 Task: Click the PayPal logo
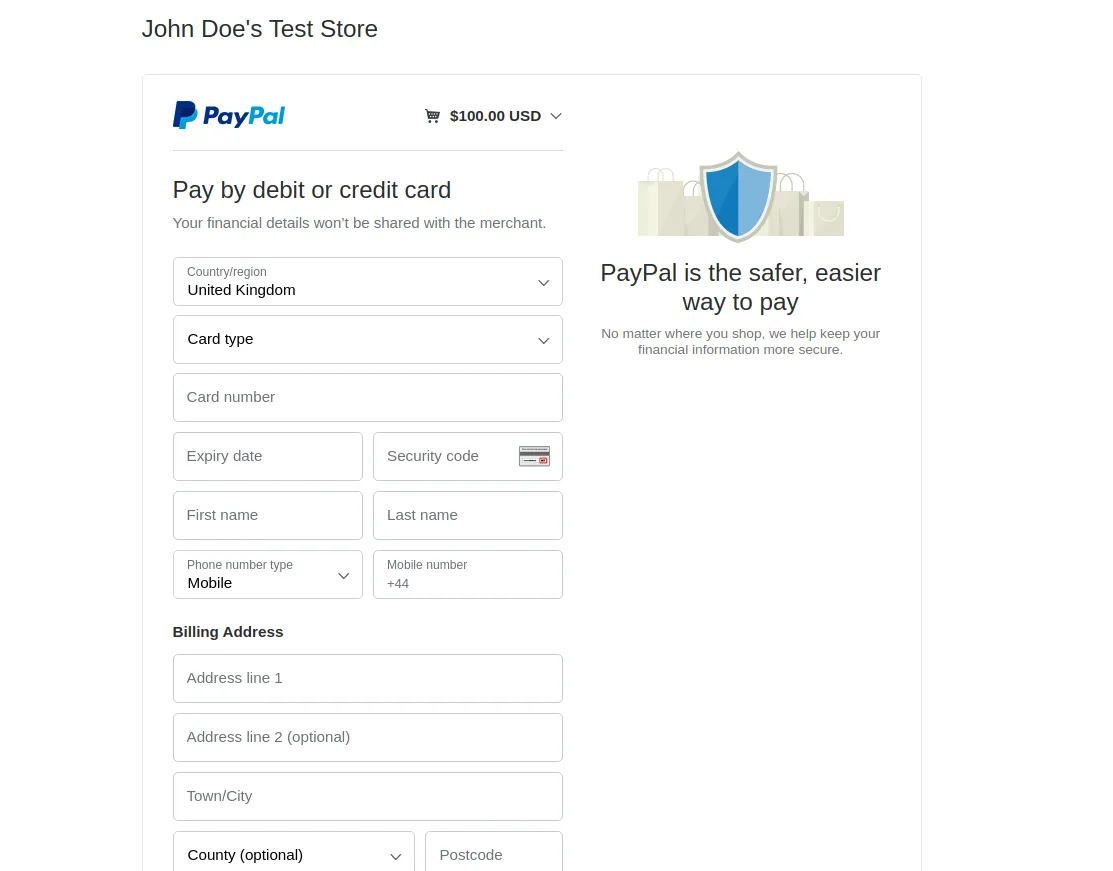pos(229,116)
